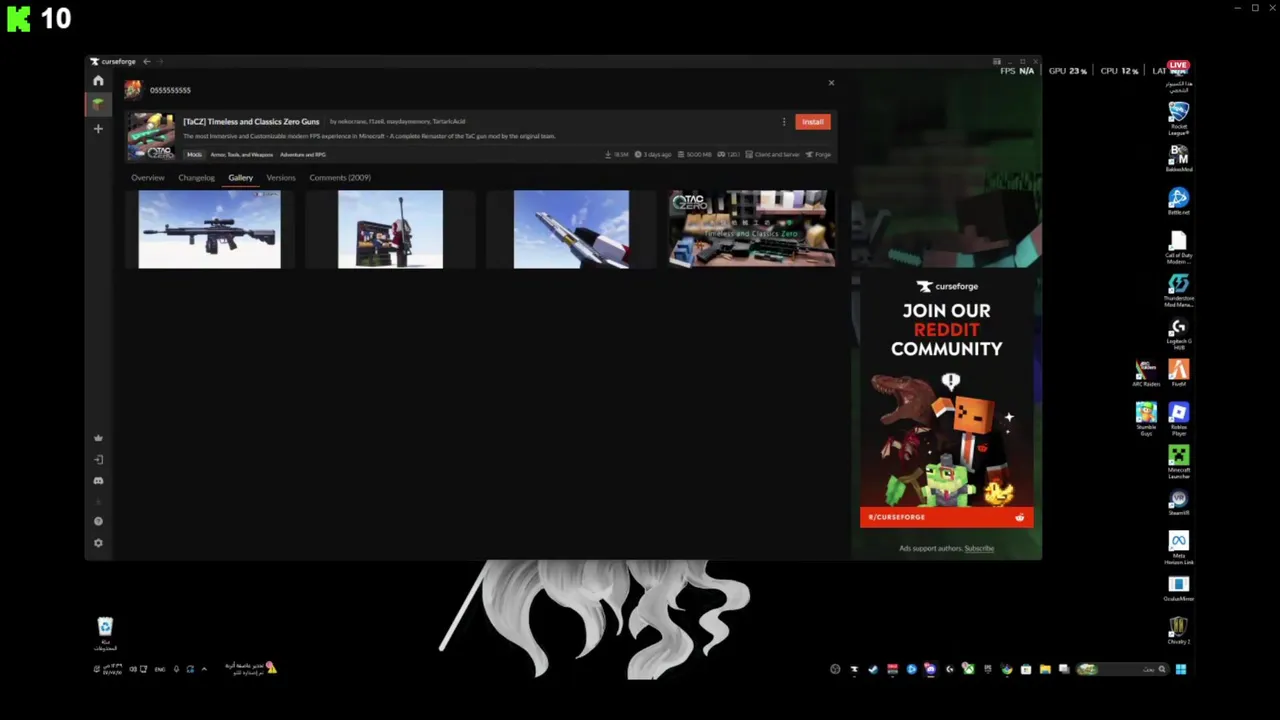
Task: Open the TAC Zero banner gallery image
Action: pyautogui.click(x=752, y=229)
